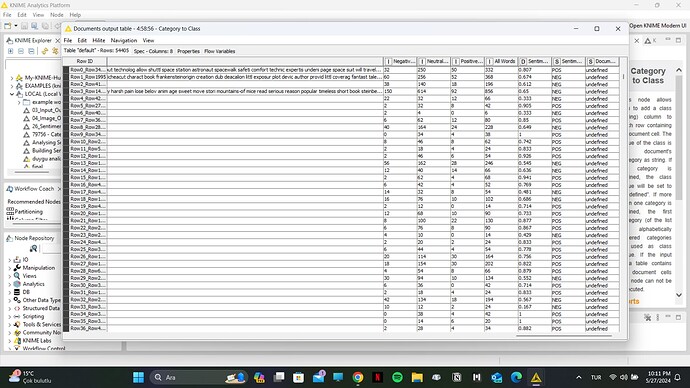
Task: Click the Neutral... column header
Action: [433, 62]
